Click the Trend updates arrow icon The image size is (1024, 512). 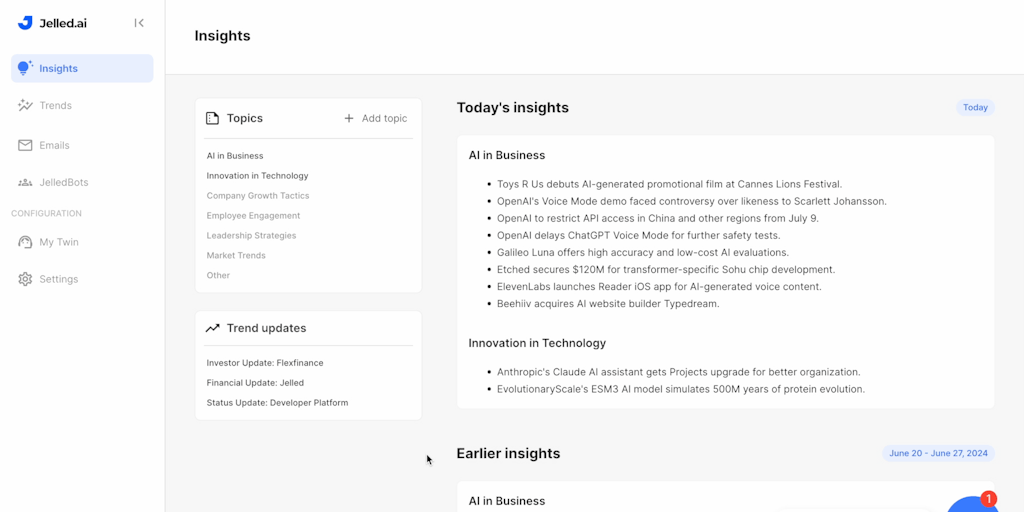(x=212, y=328)
